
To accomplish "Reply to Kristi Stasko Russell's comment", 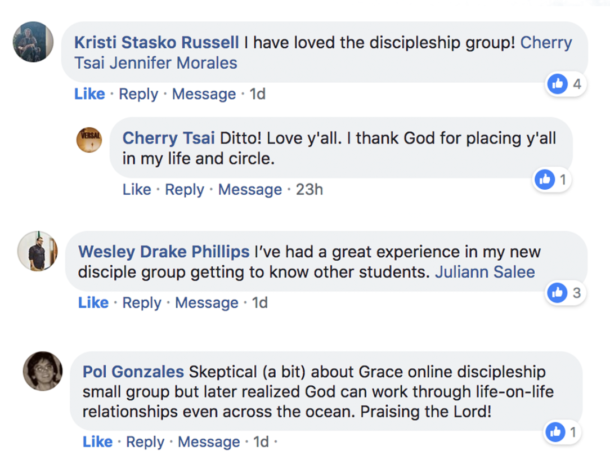I will pyautogui.click(x=138, y=94).
